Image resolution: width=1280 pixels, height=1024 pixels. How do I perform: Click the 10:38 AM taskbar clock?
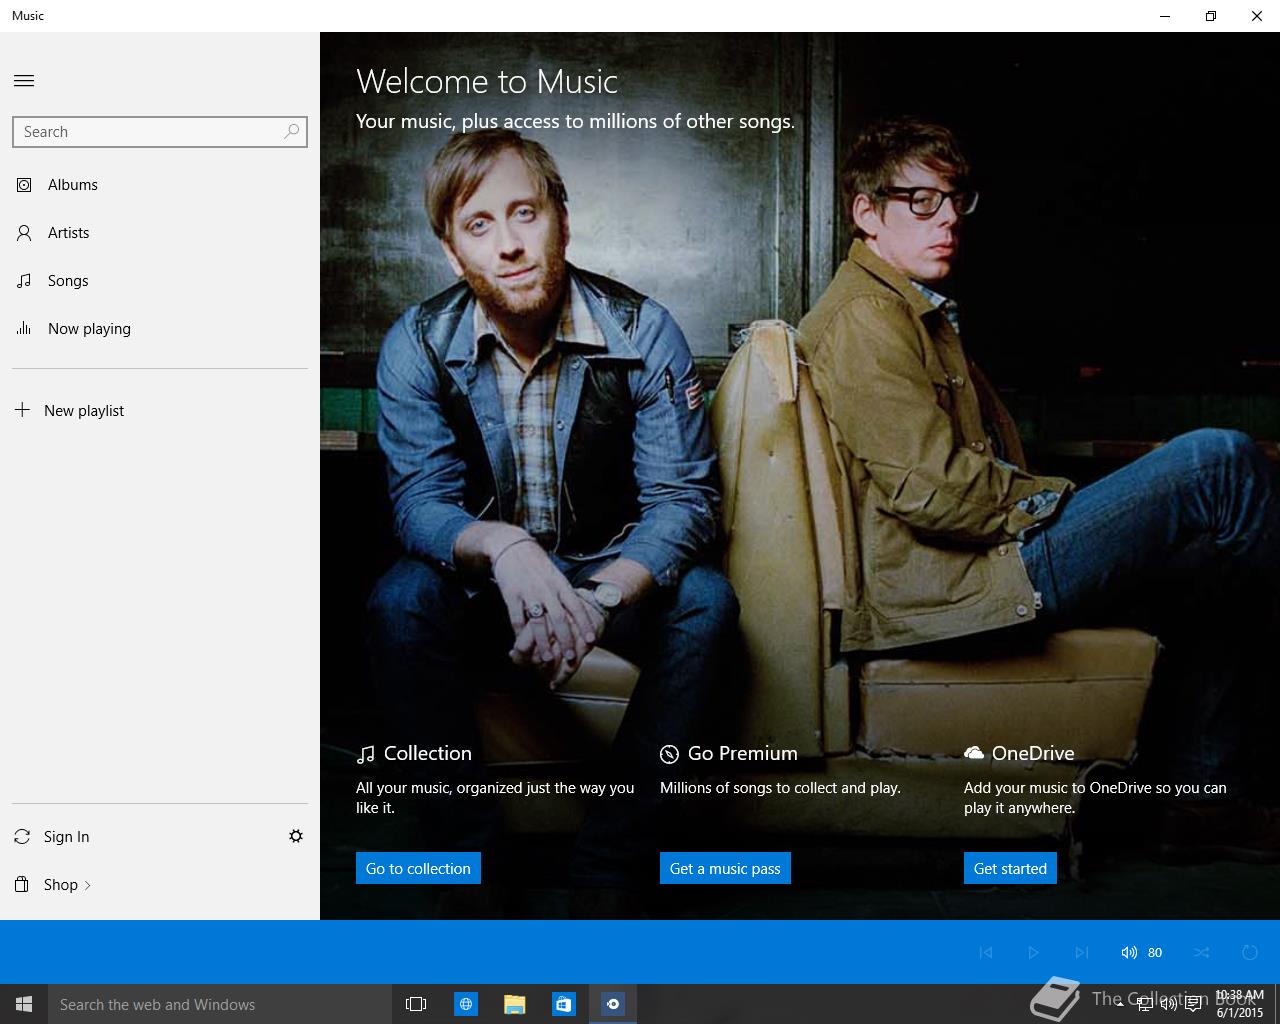[x=1240, y=1004]
